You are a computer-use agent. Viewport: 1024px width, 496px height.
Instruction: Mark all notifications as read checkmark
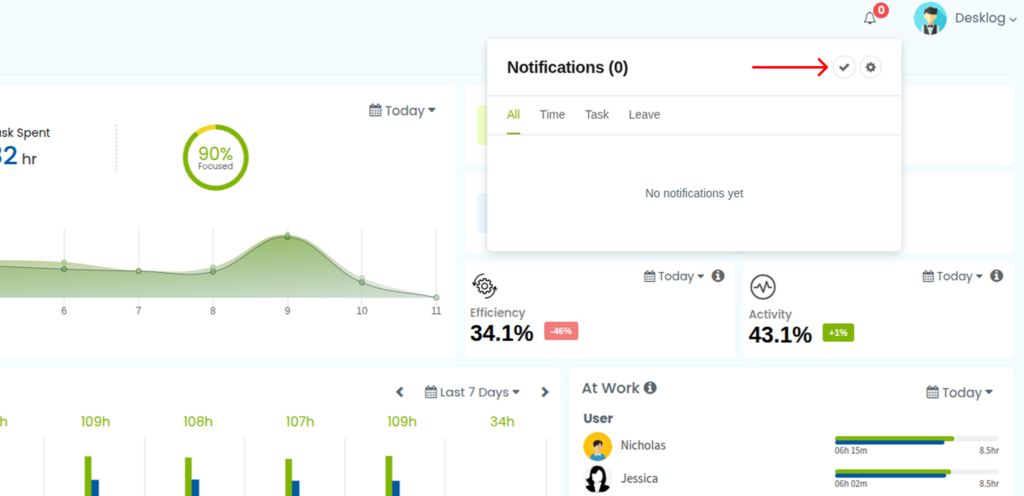[x=844, y=67]
